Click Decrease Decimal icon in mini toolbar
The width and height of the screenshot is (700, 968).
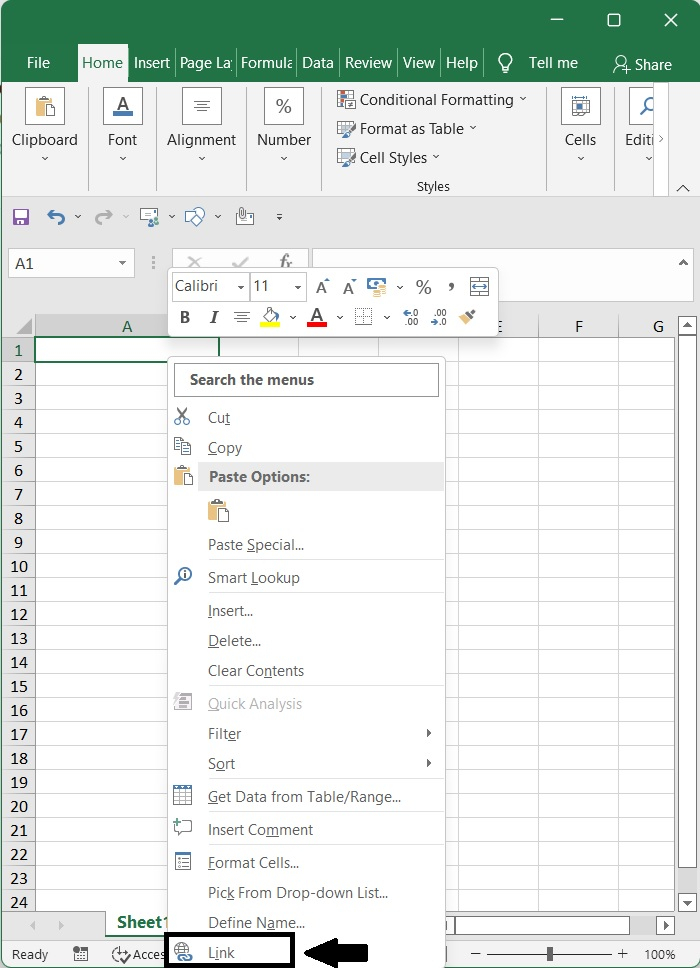point(439,317)
